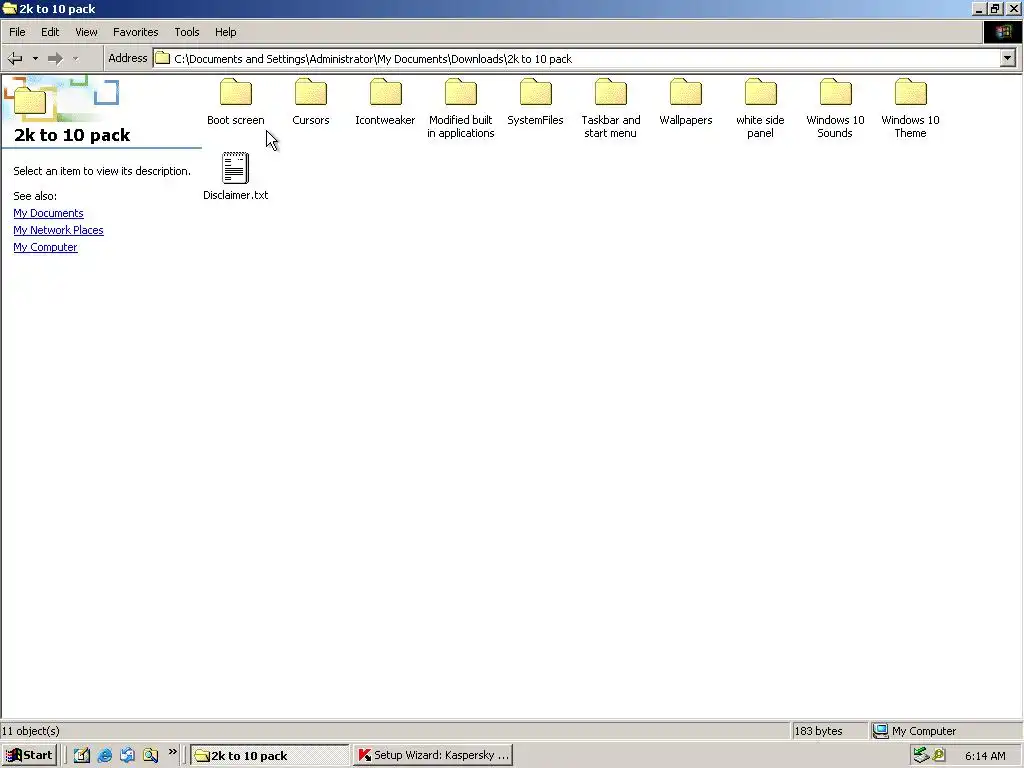Expand Quick Launch overflow chevron
The width and height of the screenshot is (1024, 768).
point(172,752)
